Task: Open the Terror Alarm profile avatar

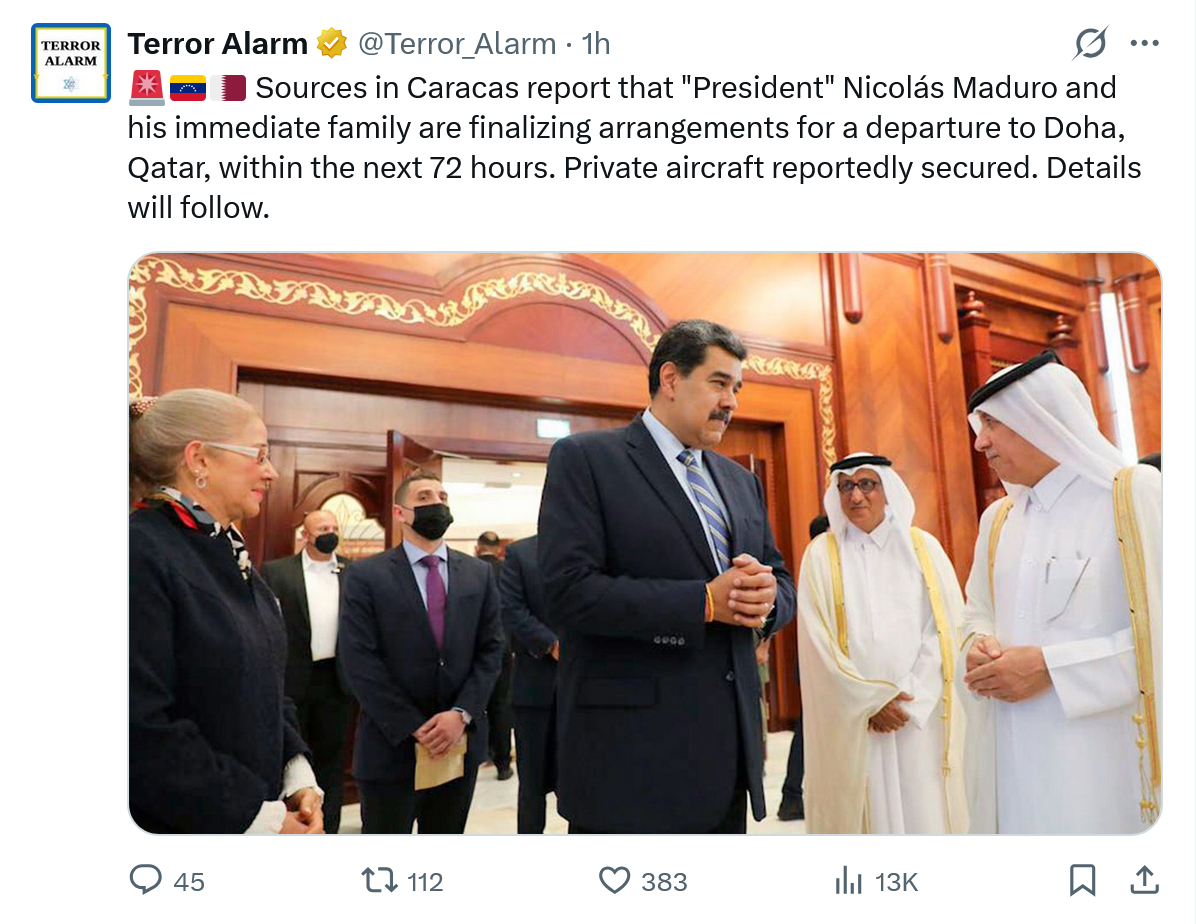Action: point(71,63)
